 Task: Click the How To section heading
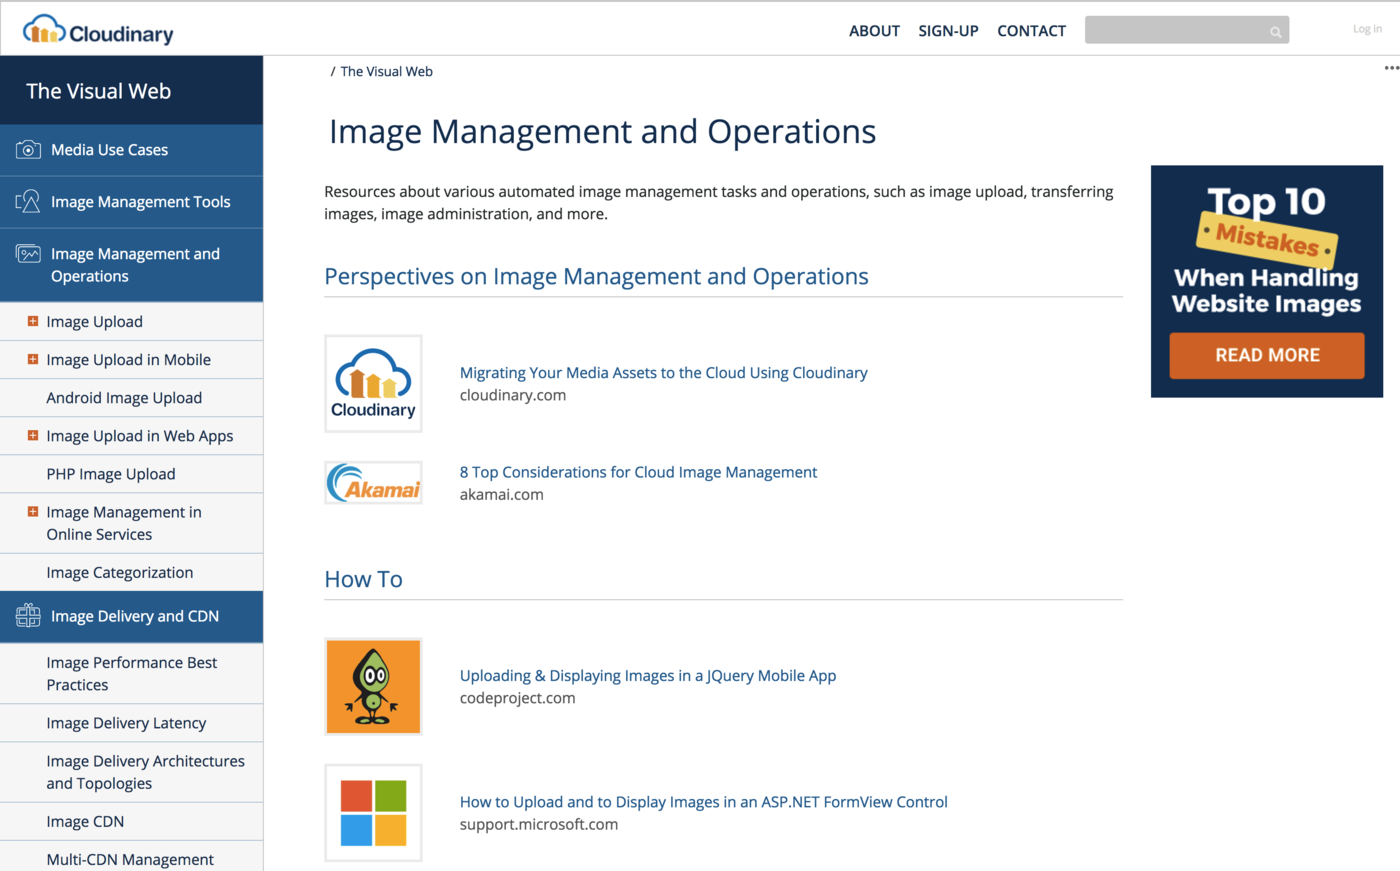click(x=363, y=579)
